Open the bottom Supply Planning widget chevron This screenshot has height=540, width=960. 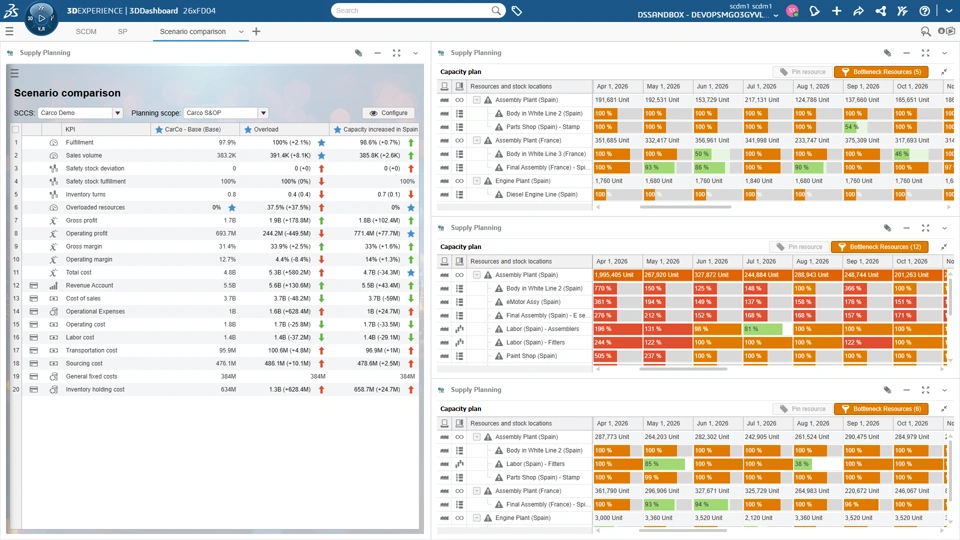point(945,390)
